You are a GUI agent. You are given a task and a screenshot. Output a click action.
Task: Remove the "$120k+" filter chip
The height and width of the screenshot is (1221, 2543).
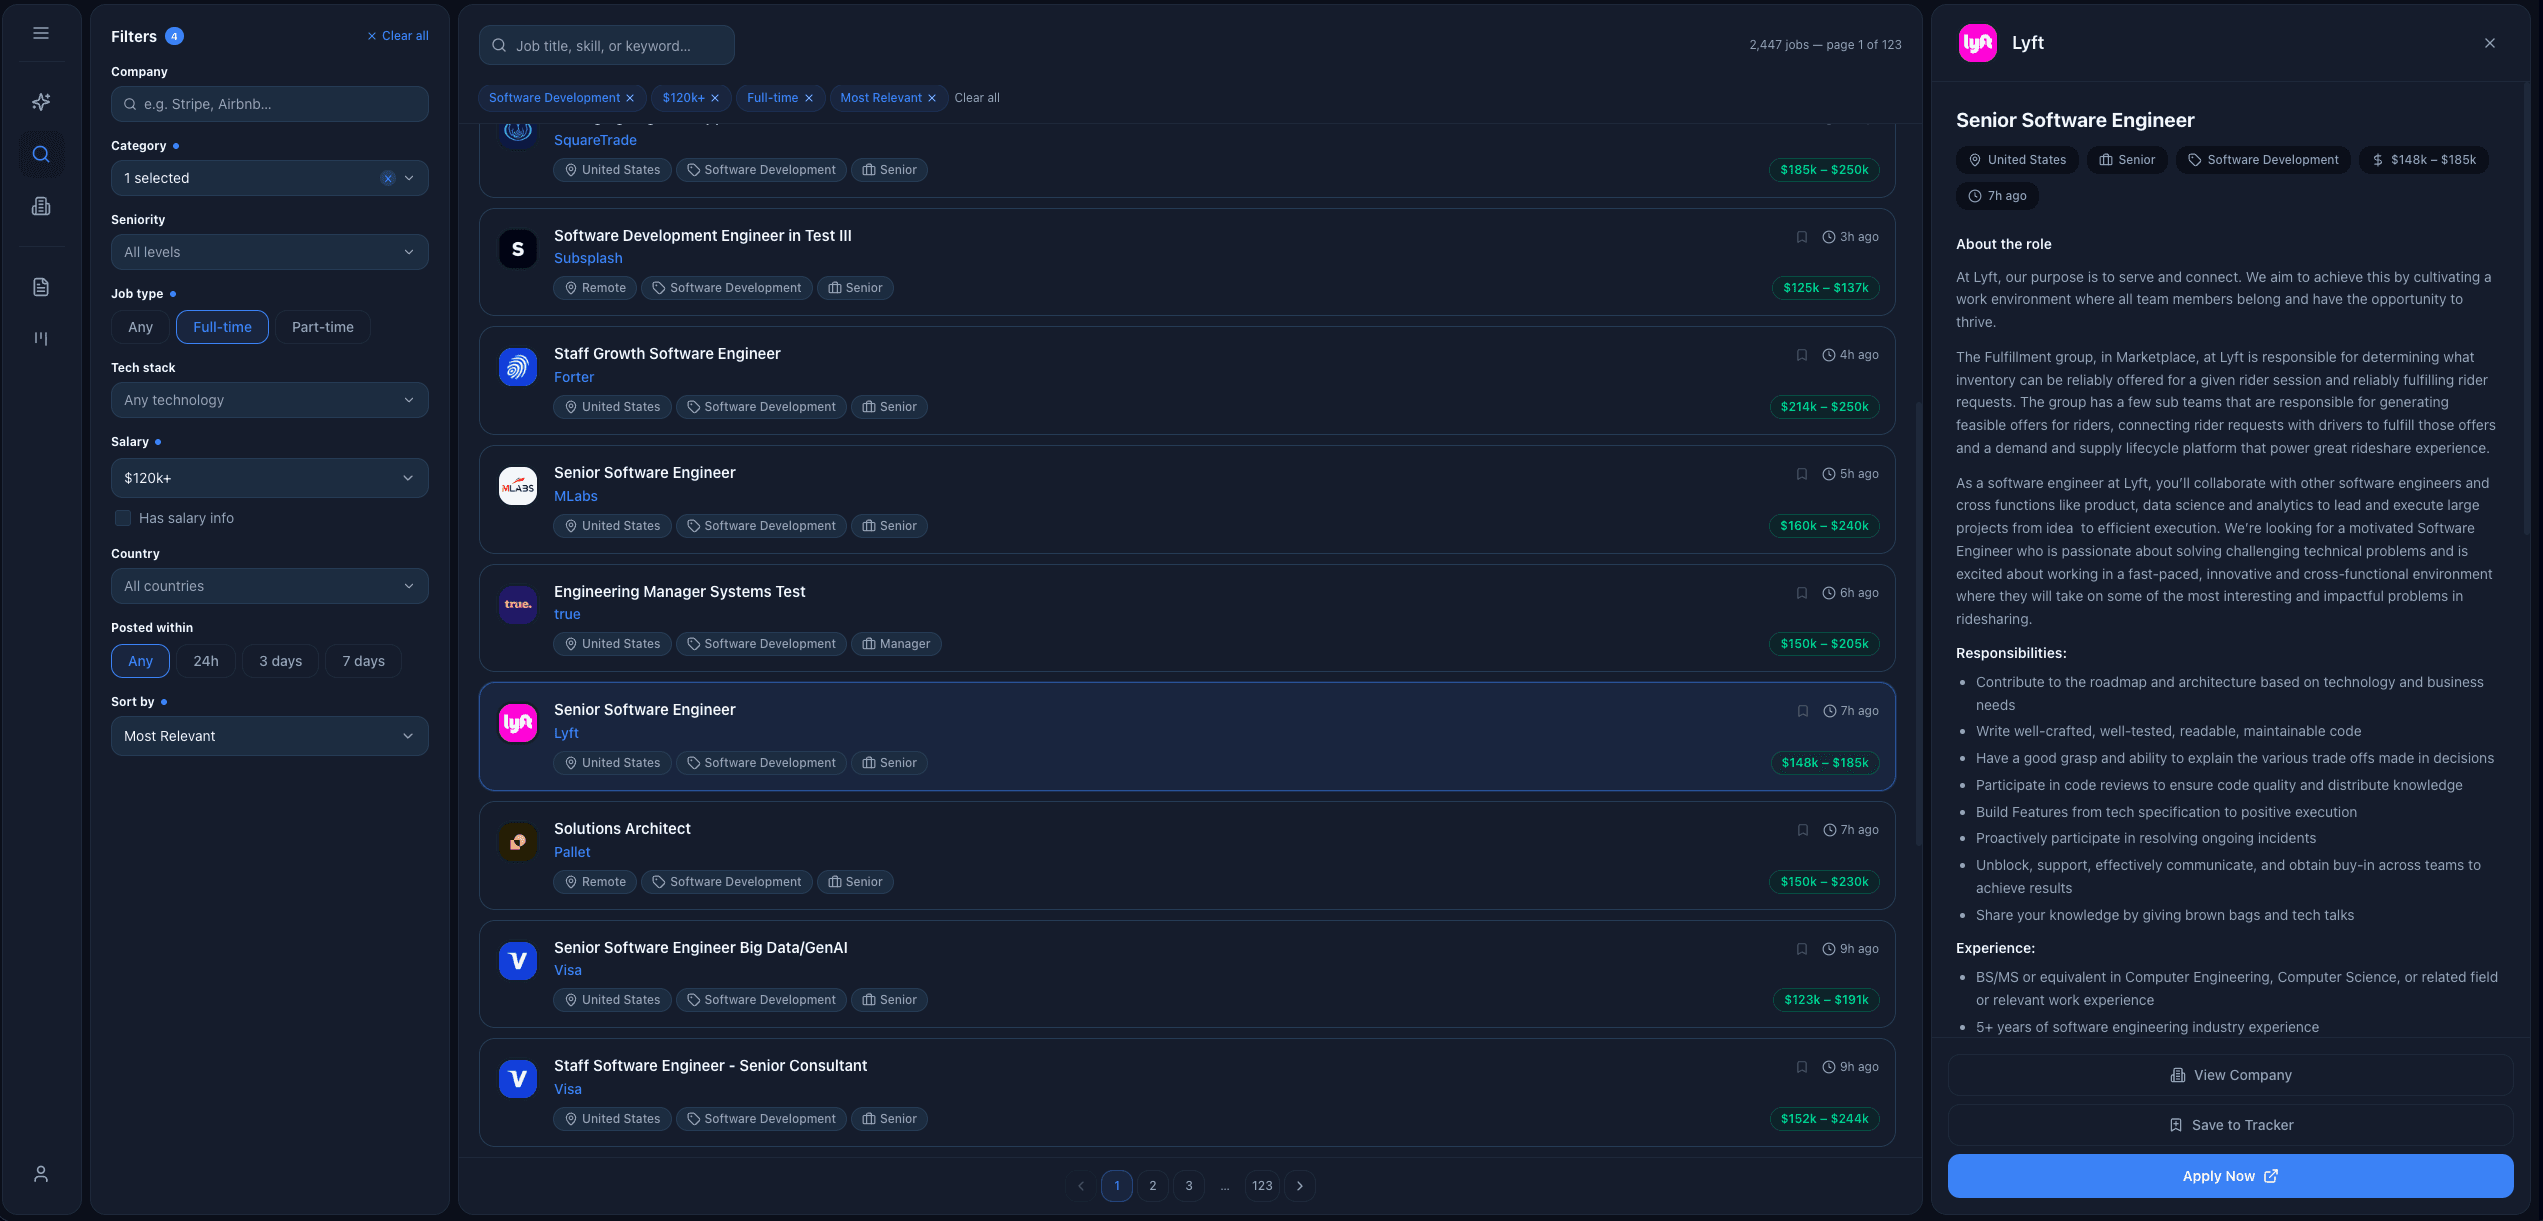click(716, 97)
